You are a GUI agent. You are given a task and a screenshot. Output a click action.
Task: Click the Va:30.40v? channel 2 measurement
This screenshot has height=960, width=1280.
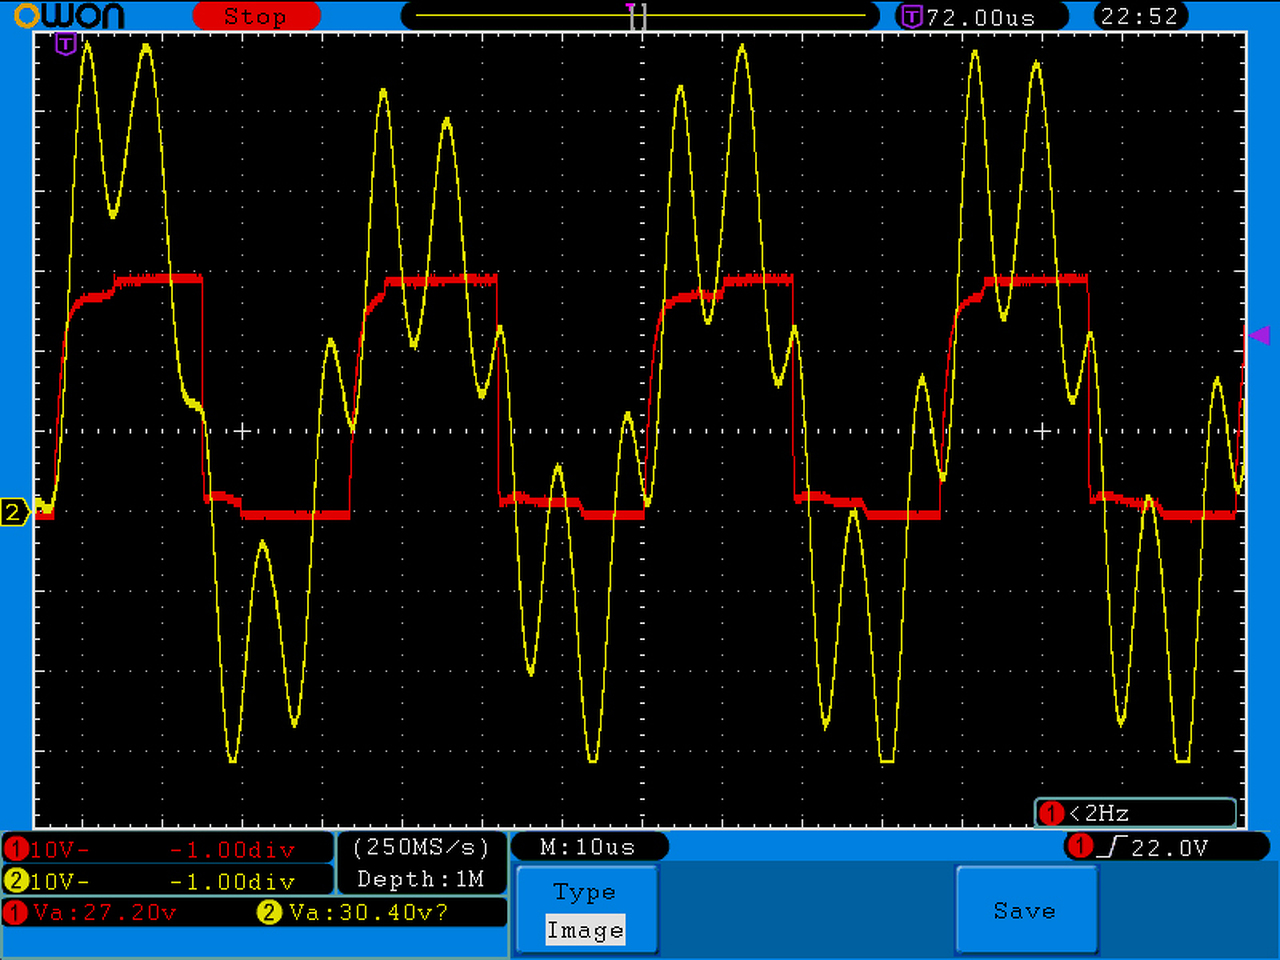click(x=368, y=912)
